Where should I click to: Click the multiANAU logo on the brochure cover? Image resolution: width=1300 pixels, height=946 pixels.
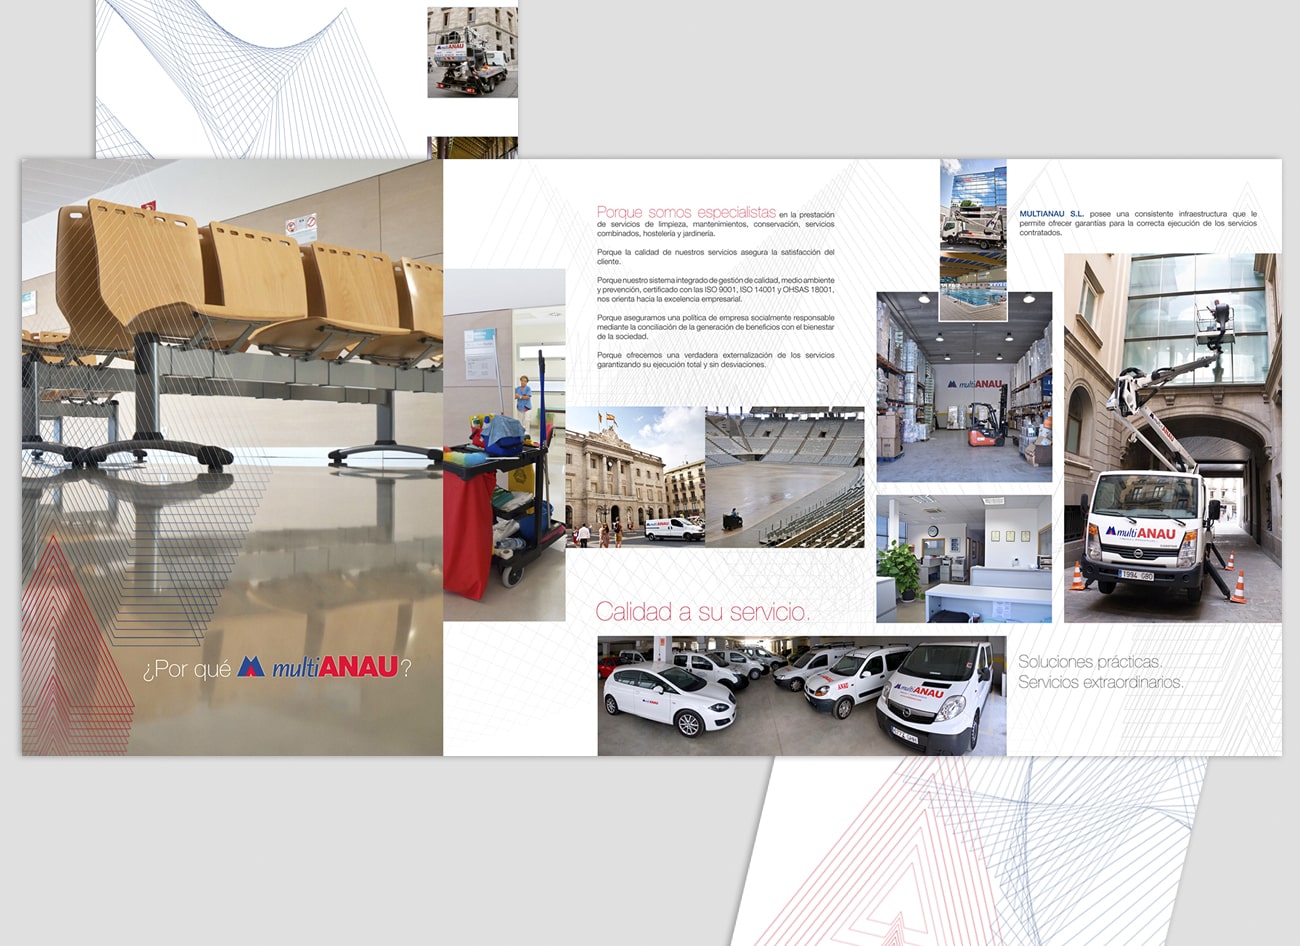tap(317, 667)
